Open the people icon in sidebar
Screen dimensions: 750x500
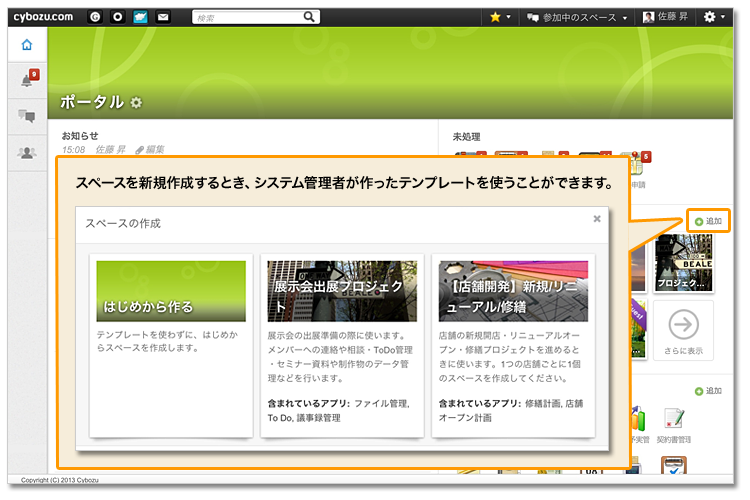click(27, 152)
